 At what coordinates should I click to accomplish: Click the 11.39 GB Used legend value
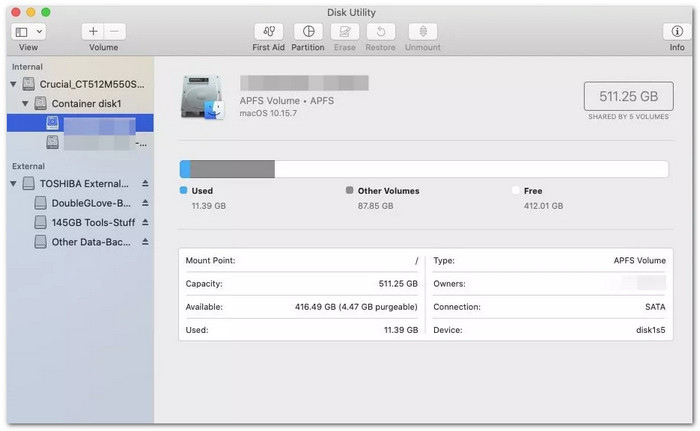pos(209,206)
